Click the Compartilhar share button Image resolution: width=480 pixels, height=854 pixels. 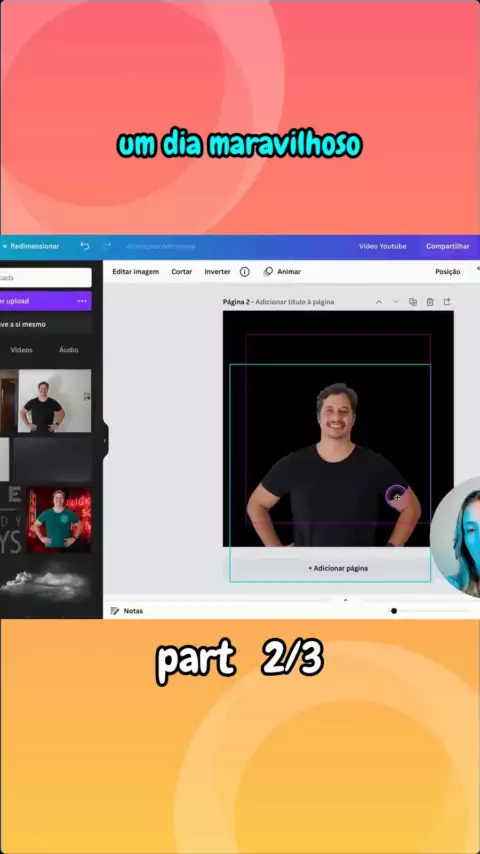(448, 246)
